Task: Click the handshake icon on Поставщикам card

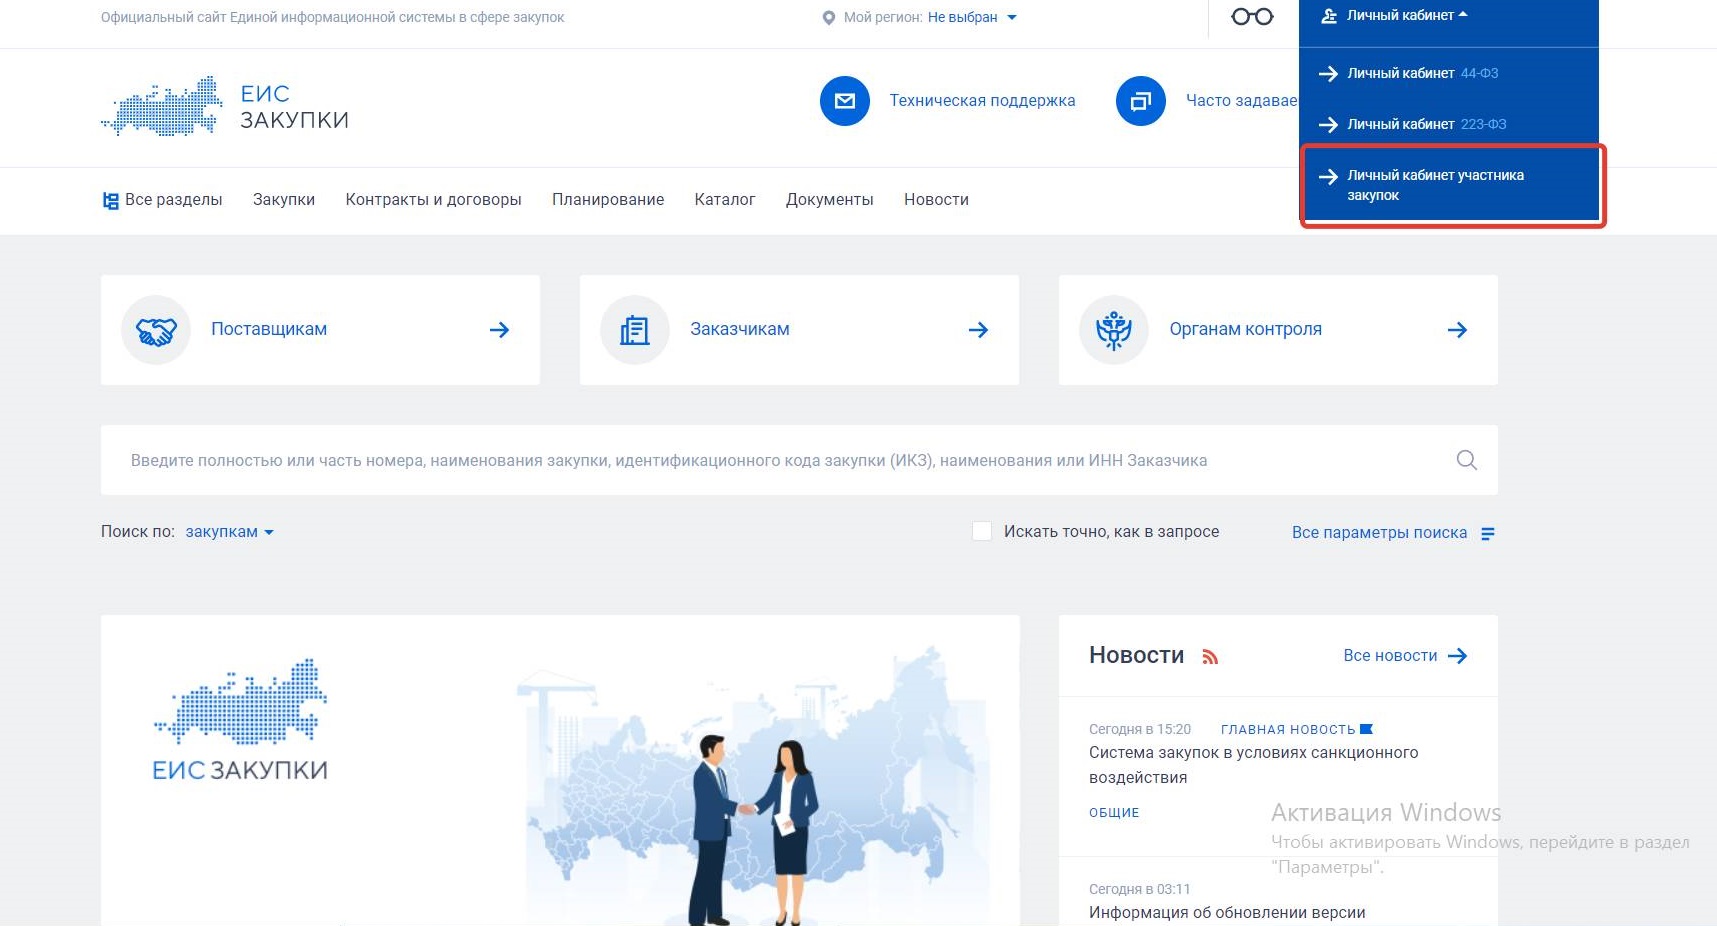Action: [156, 330]
